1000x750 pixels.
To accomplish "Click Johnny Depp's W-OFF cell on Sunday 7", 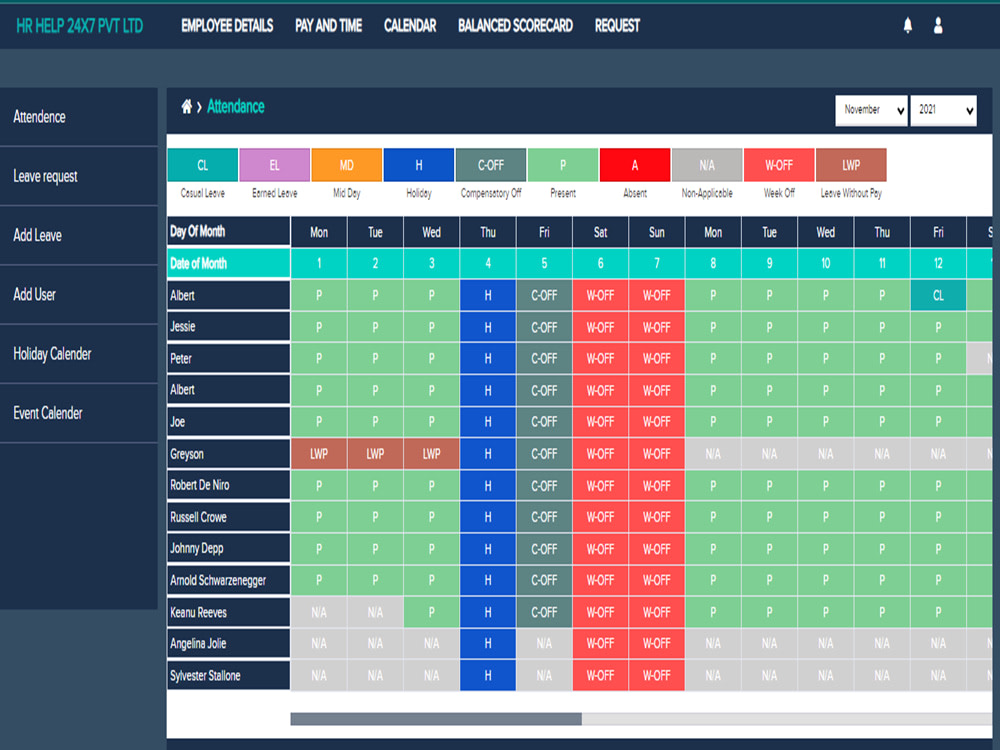I will (656, 548).
